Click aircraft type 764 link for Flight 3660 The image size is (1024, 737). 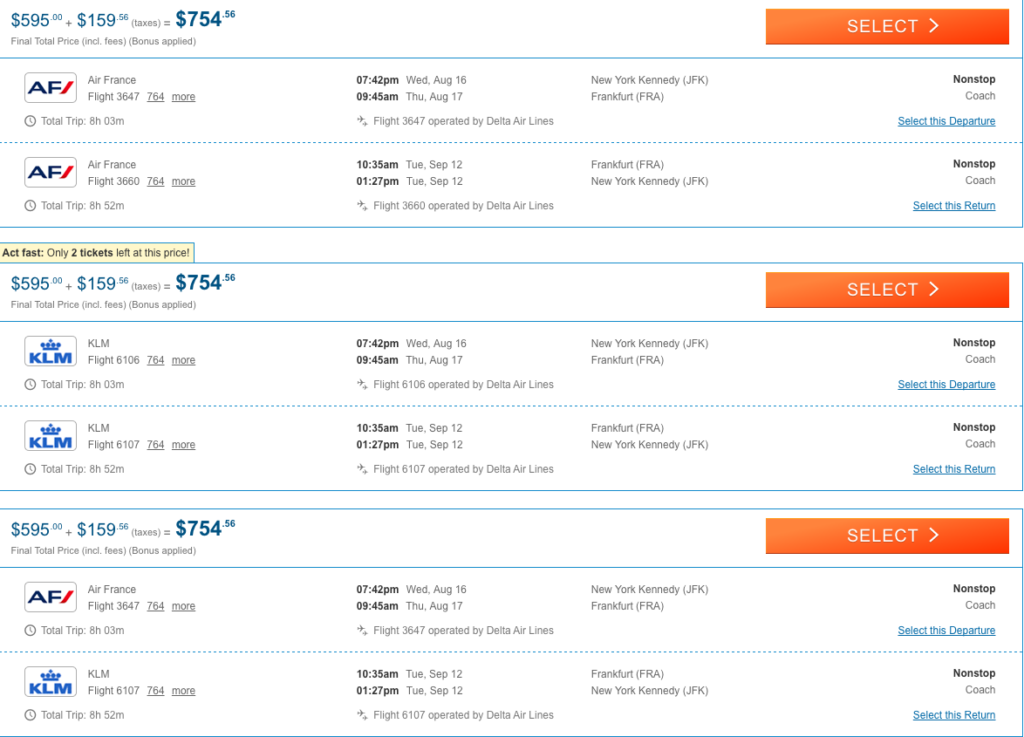click(x=155, y=181)
